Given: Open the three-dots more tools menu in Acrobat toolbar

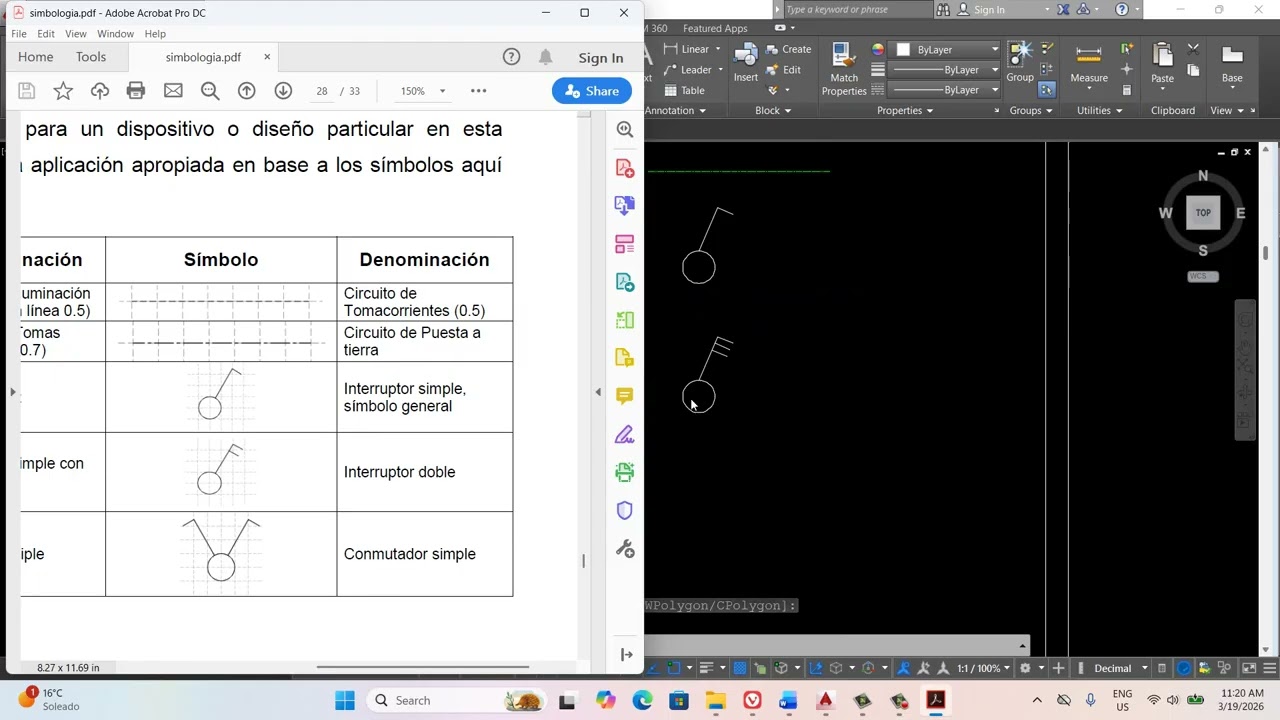Looking at the screenshot, I should 479,91.
